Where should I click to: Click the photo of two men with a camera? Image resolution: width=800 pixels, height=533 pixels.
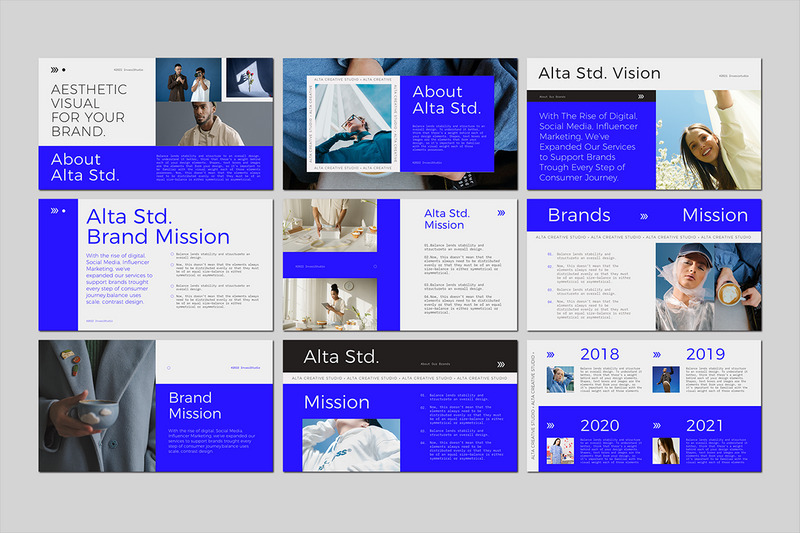pos(189,80)
